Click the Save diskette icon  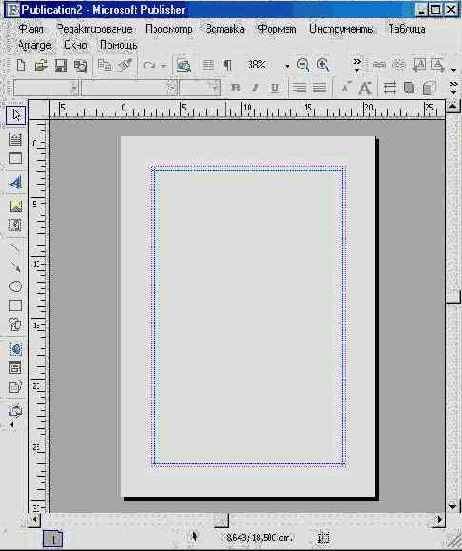pyautogui.click(x=61, y=65)
